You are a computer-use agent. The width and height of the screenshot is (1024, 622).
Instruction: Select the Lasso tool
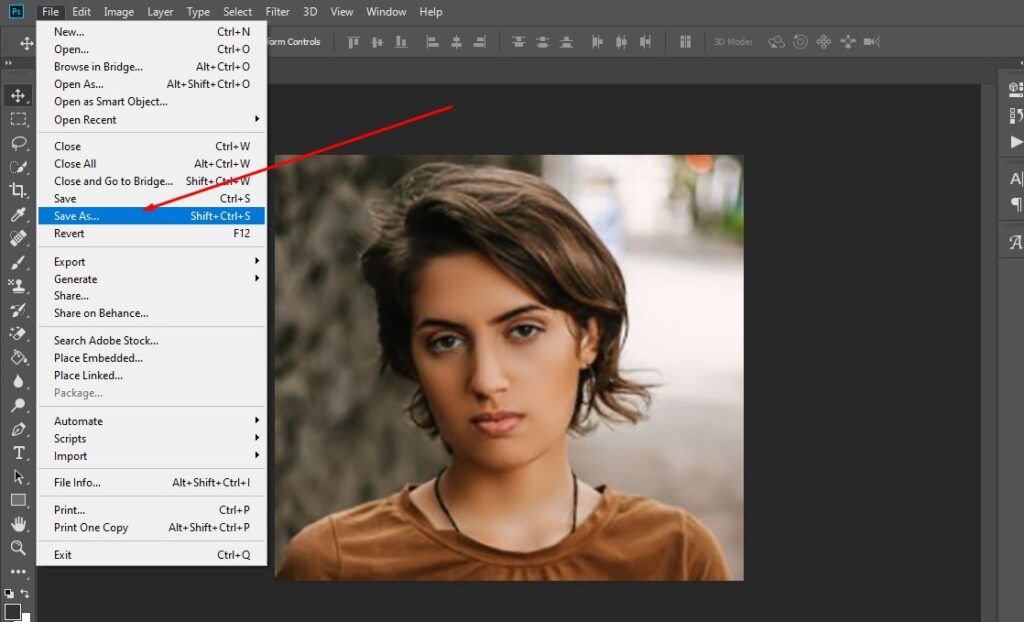(x=18, y=142)
